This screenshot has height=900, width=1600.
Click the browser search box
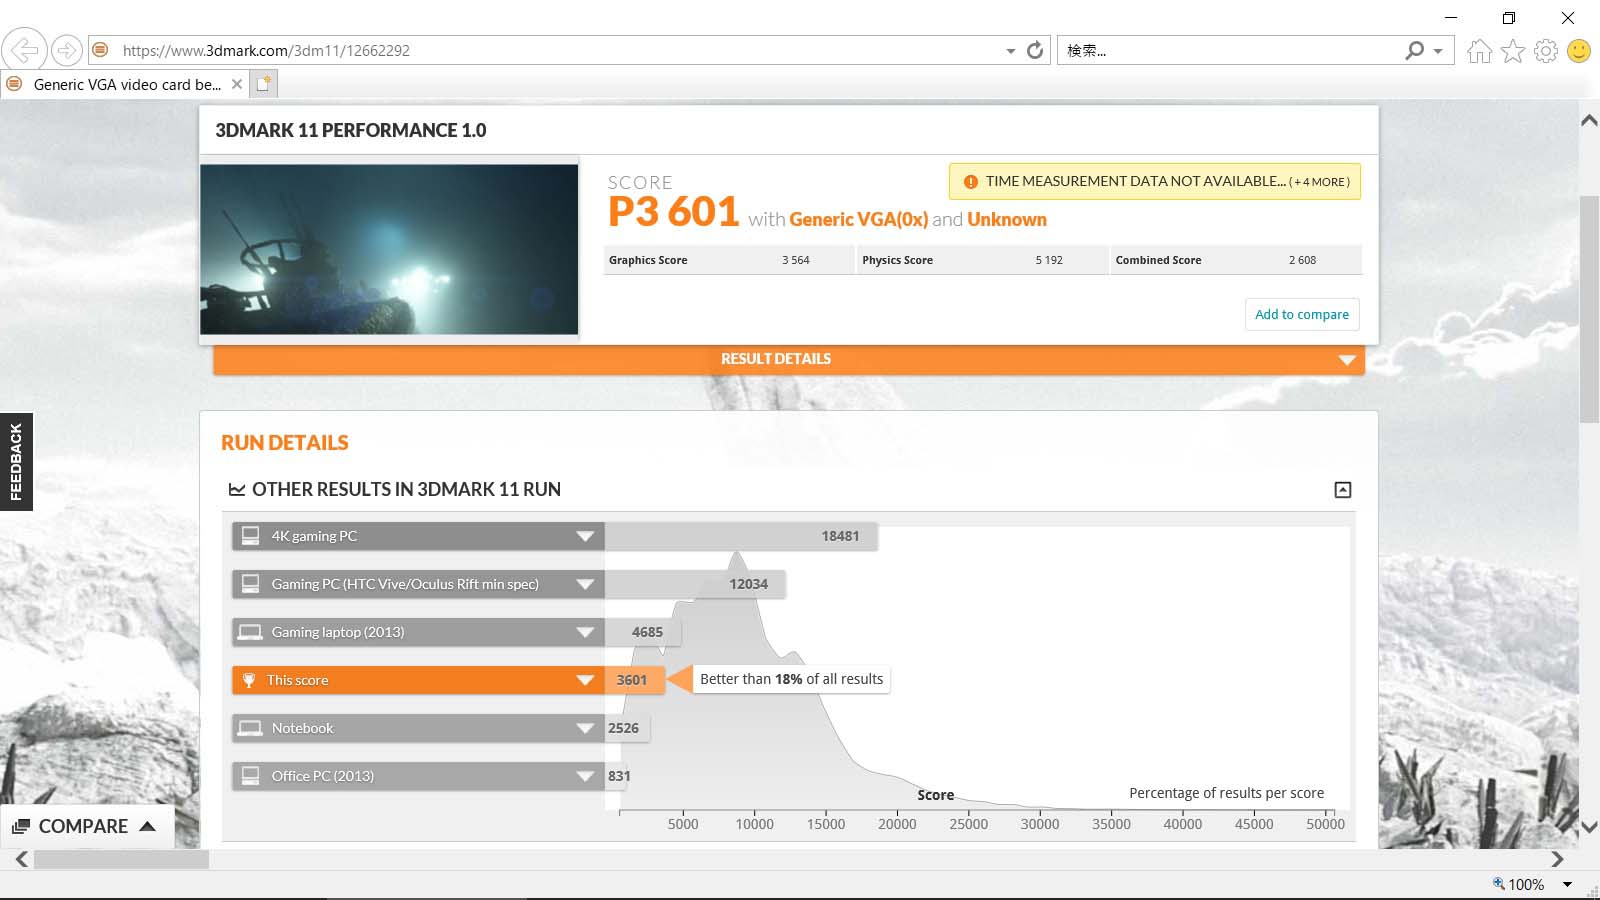[1230, 50]
